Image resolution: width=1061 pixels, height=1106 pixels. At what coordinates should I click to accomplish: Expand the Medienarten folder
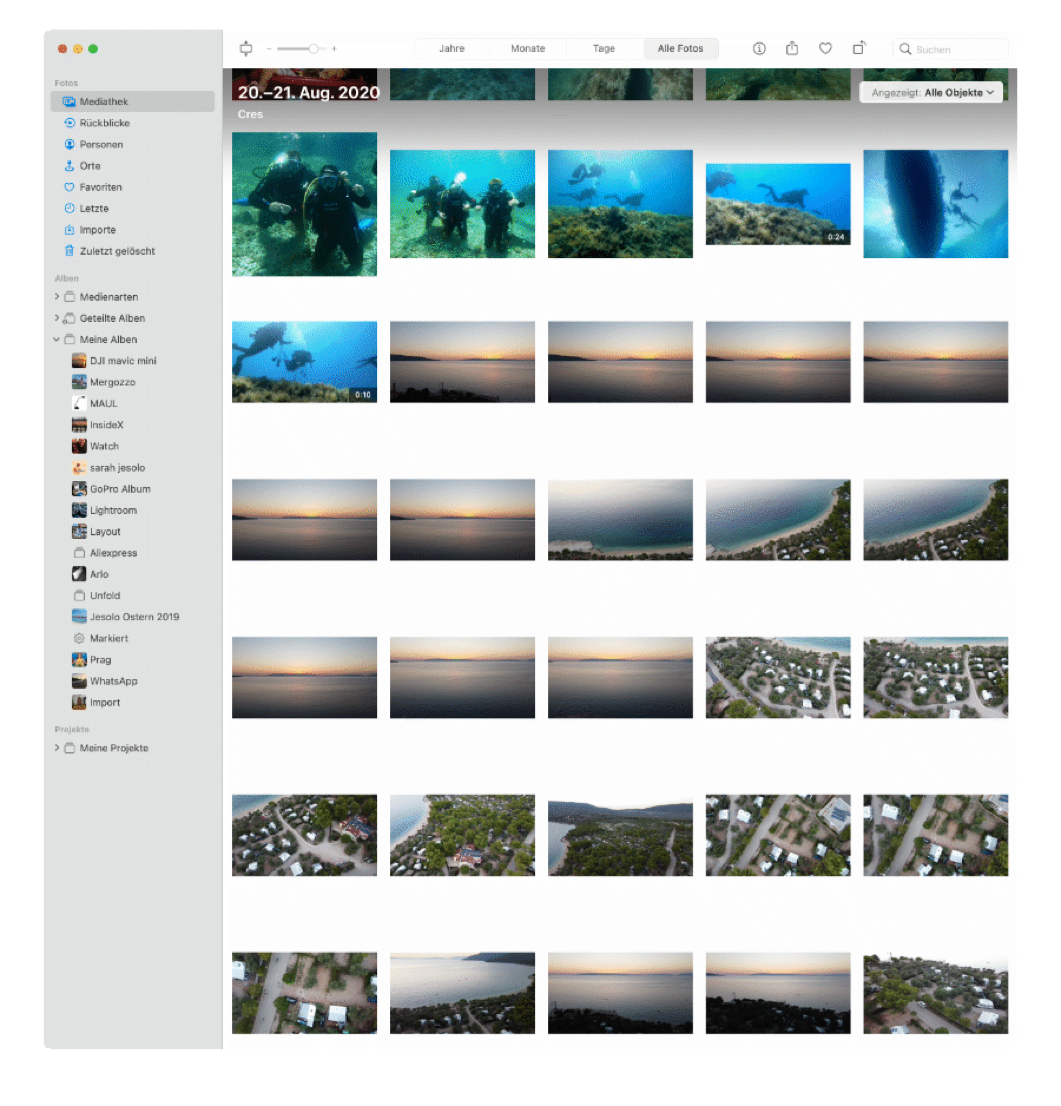click(57, 297)
